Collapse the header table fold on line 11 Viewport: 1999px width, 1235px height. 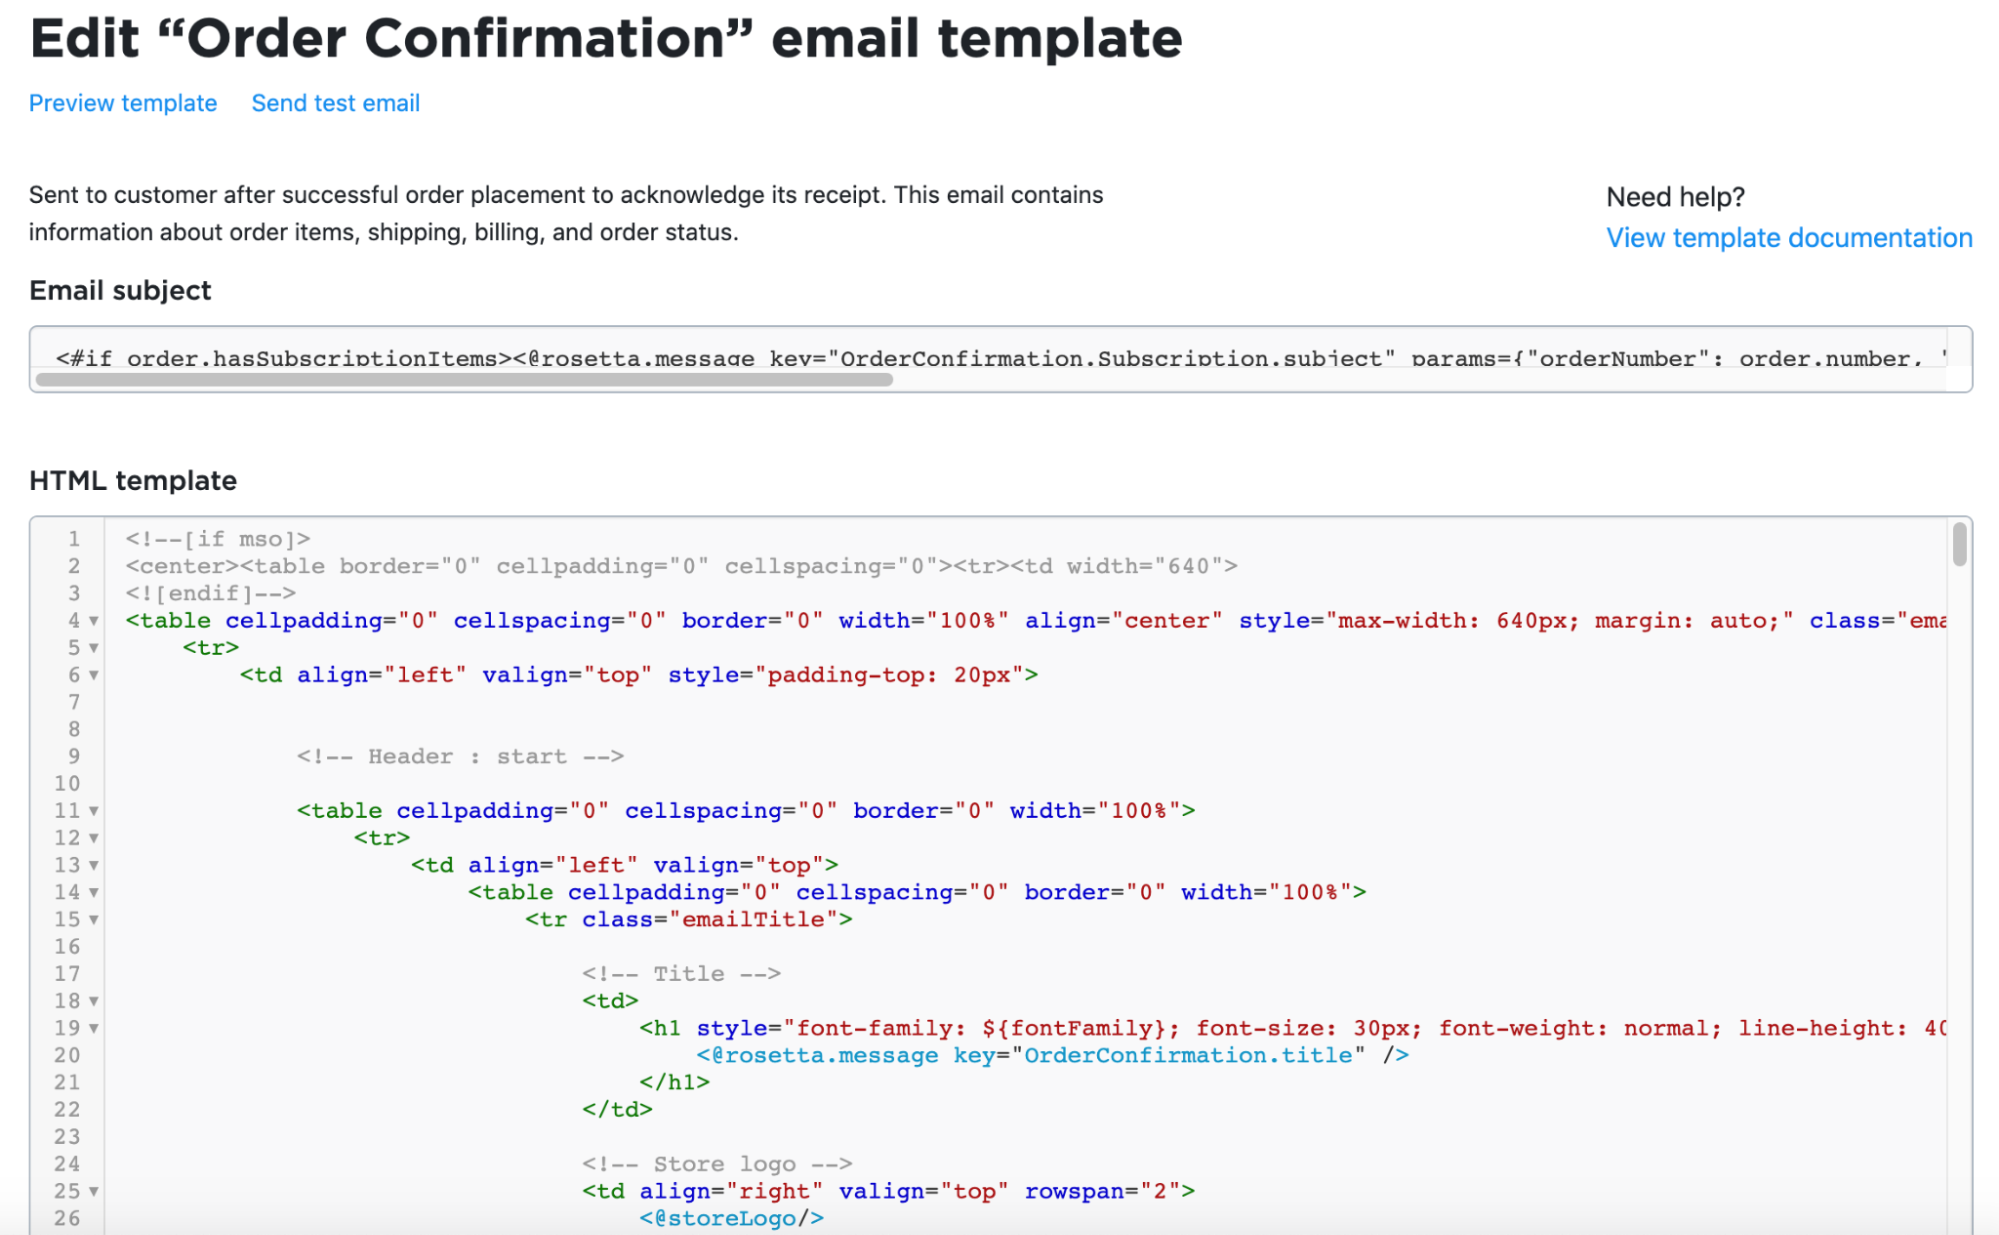tap(92, 811)
